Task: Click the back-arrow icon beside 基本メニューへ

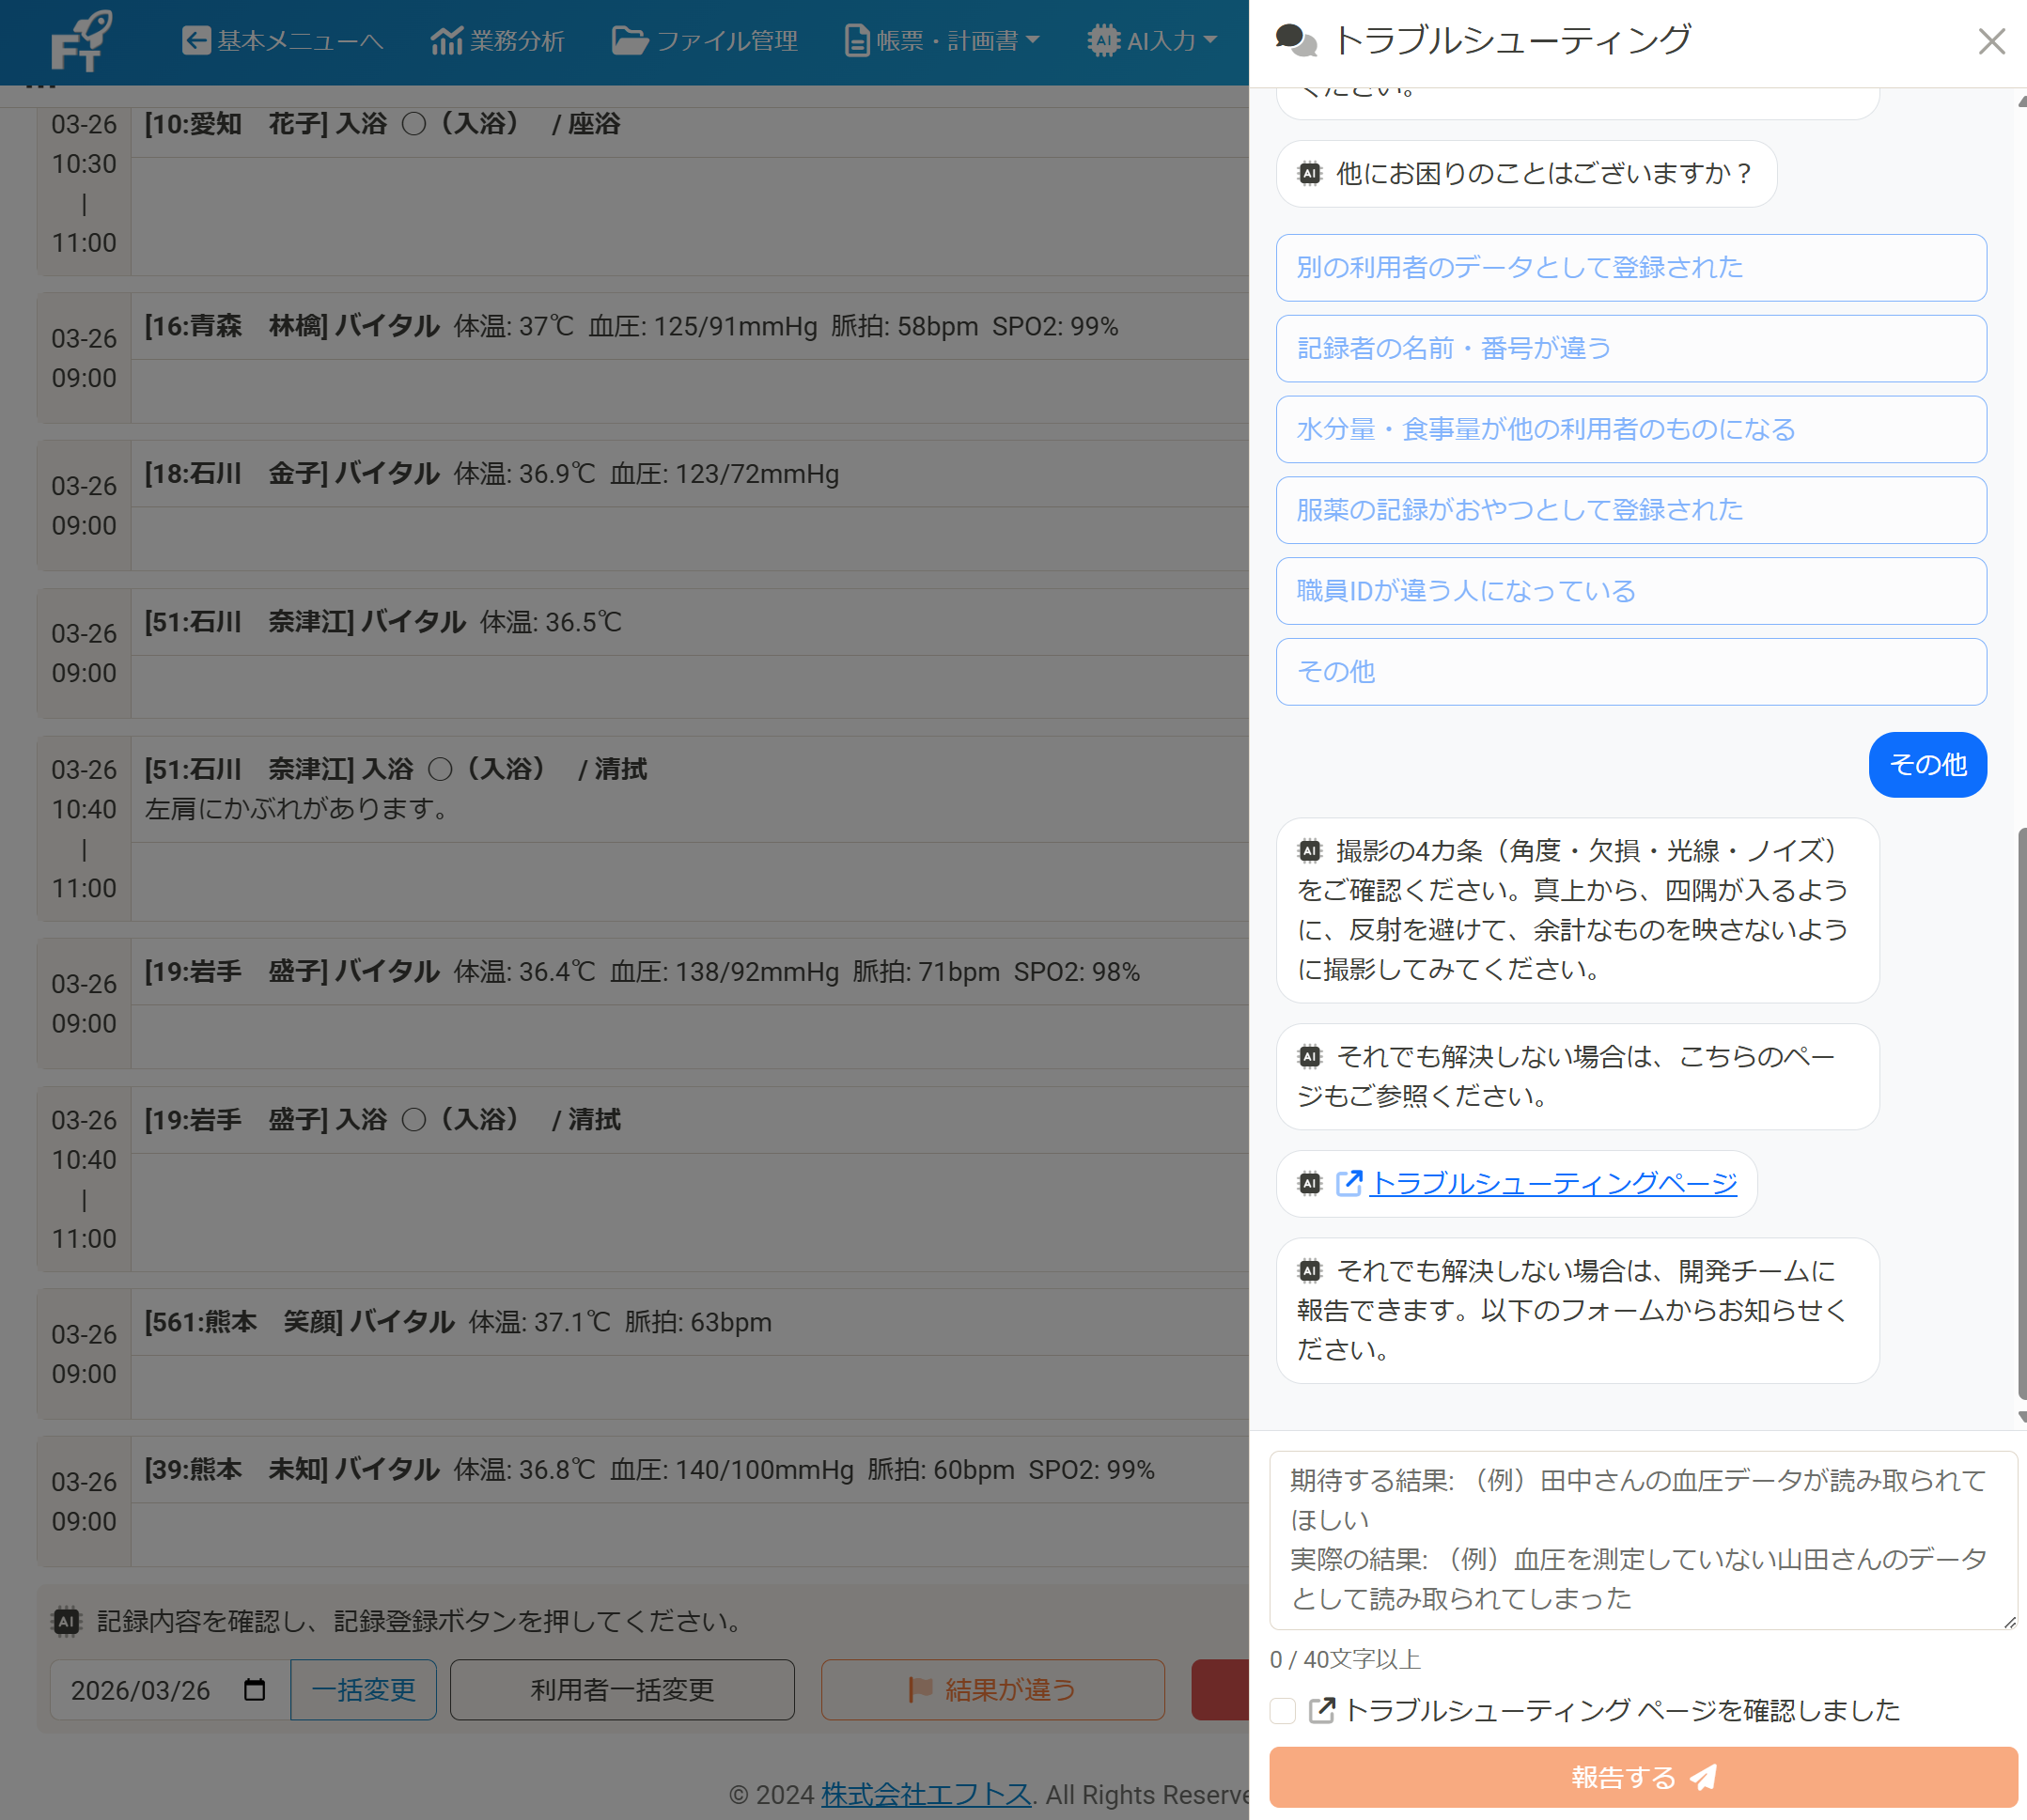Action: (x=195, y=41)
